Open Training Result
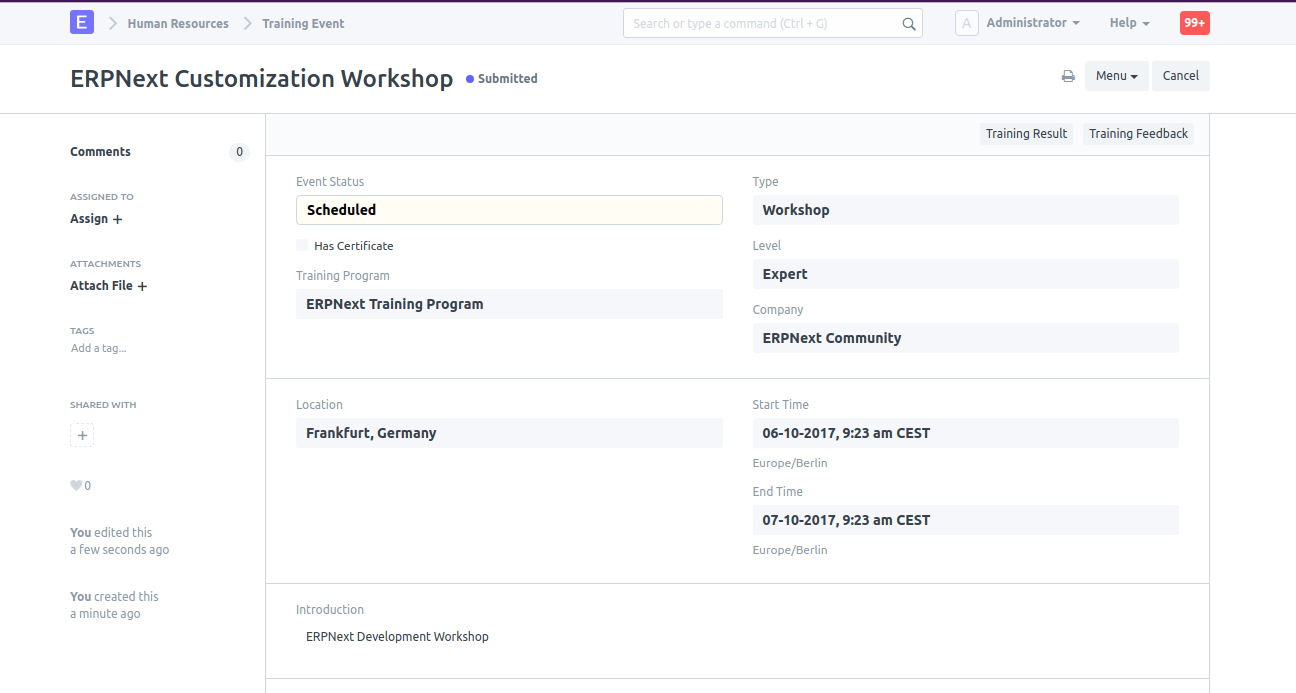The image size is (1296, 693). click(x=1026, y=134)
